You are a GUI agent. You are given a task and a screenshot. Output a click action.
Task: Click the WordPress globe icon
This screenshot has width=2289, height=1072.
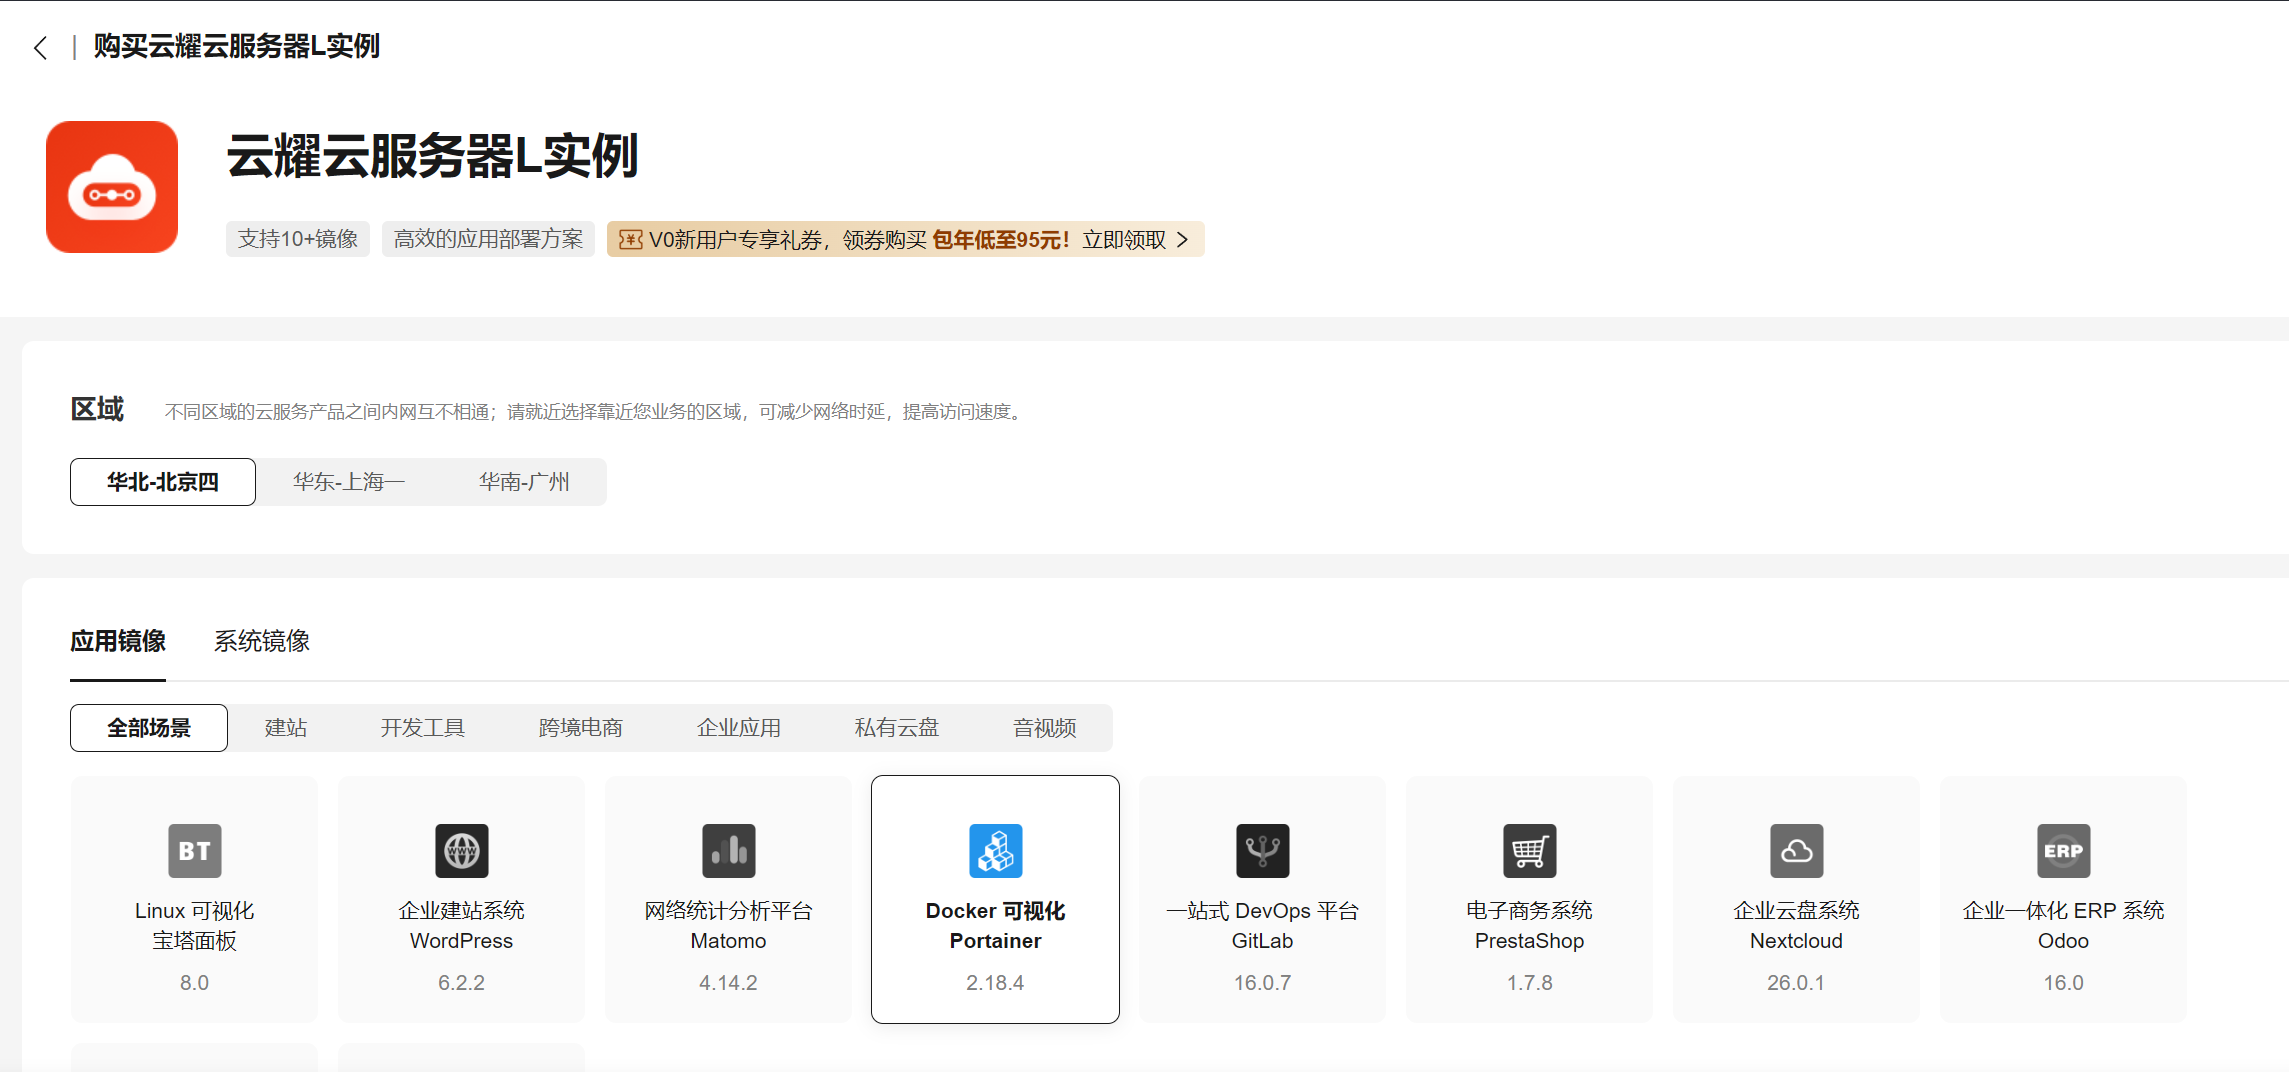coord(461,851)
